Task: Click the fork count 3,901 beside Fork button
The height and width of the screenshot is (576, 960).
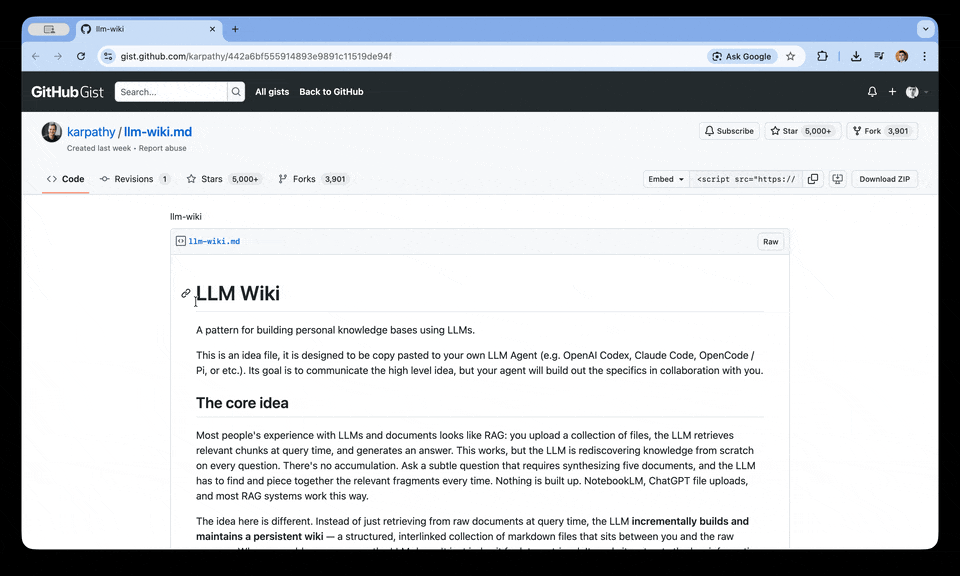Action: [898, 131]
